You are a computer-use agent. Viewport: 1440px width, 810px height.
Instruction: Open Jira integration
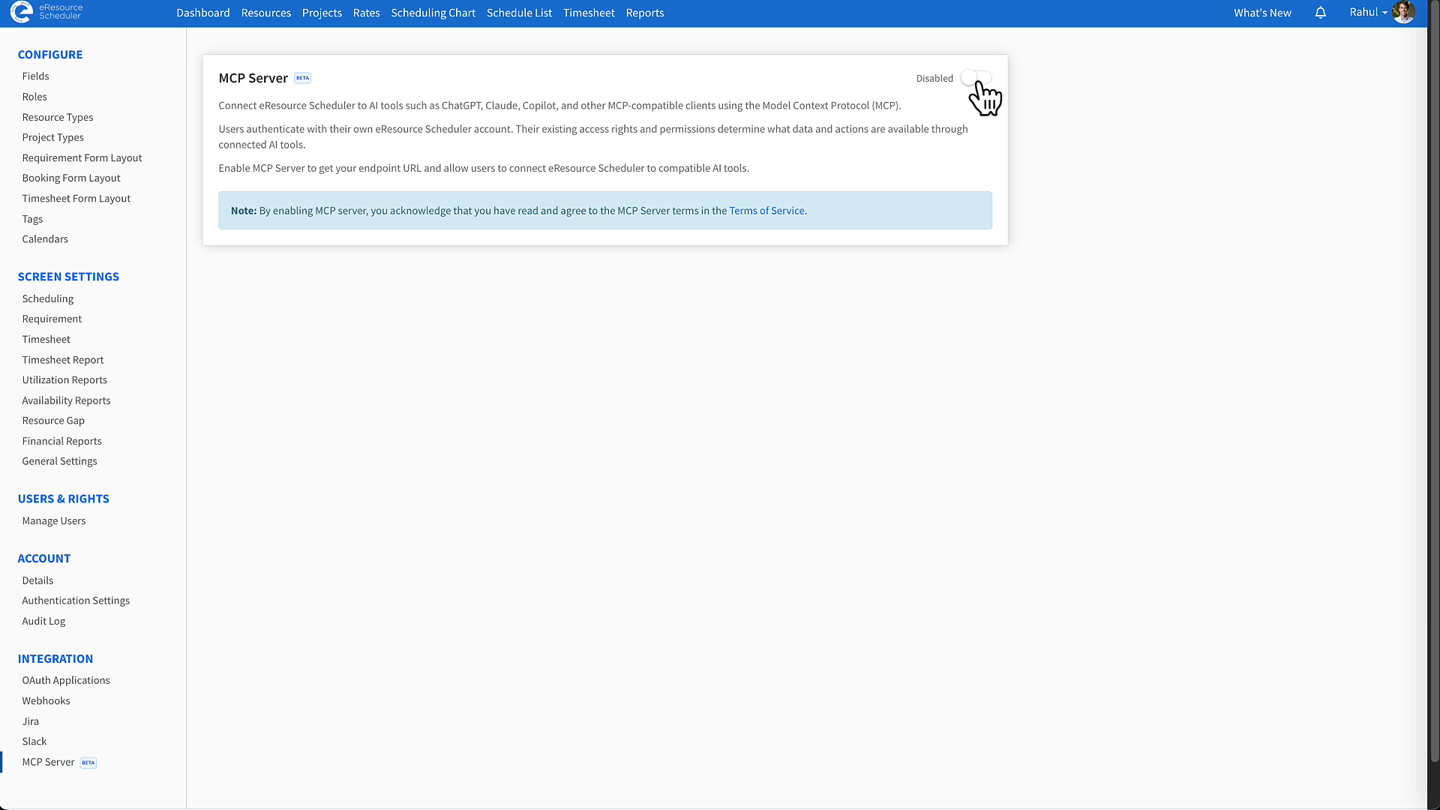tap(30, 721)
